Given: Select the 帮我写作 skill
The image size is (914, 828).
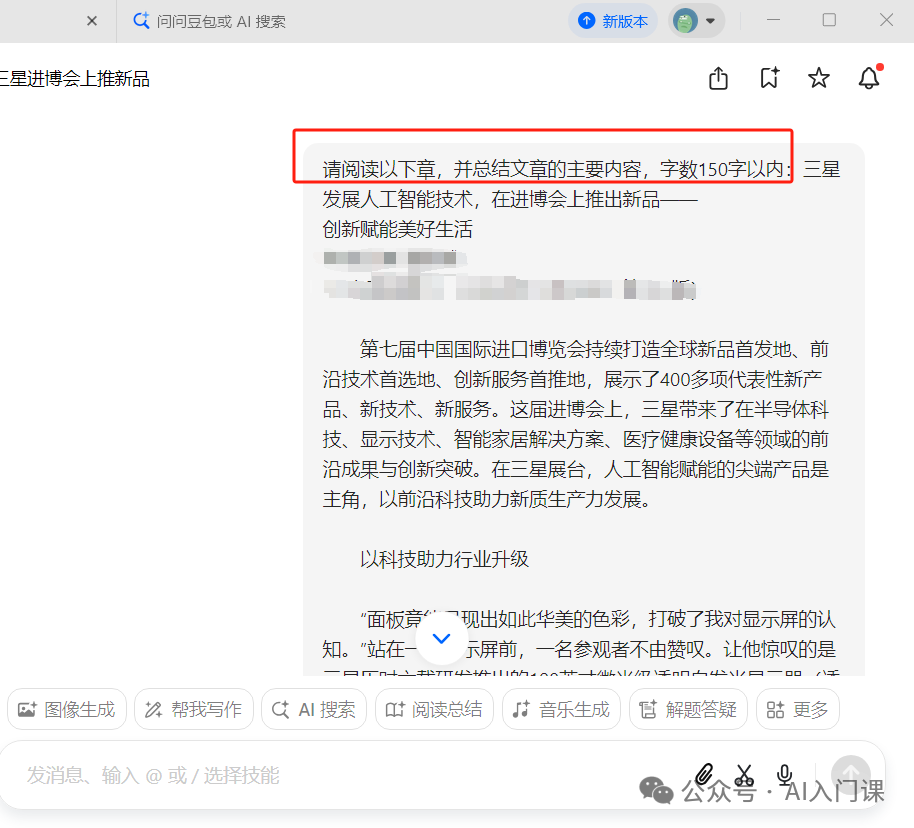Looking at the screenshot, I should [194, 710].
